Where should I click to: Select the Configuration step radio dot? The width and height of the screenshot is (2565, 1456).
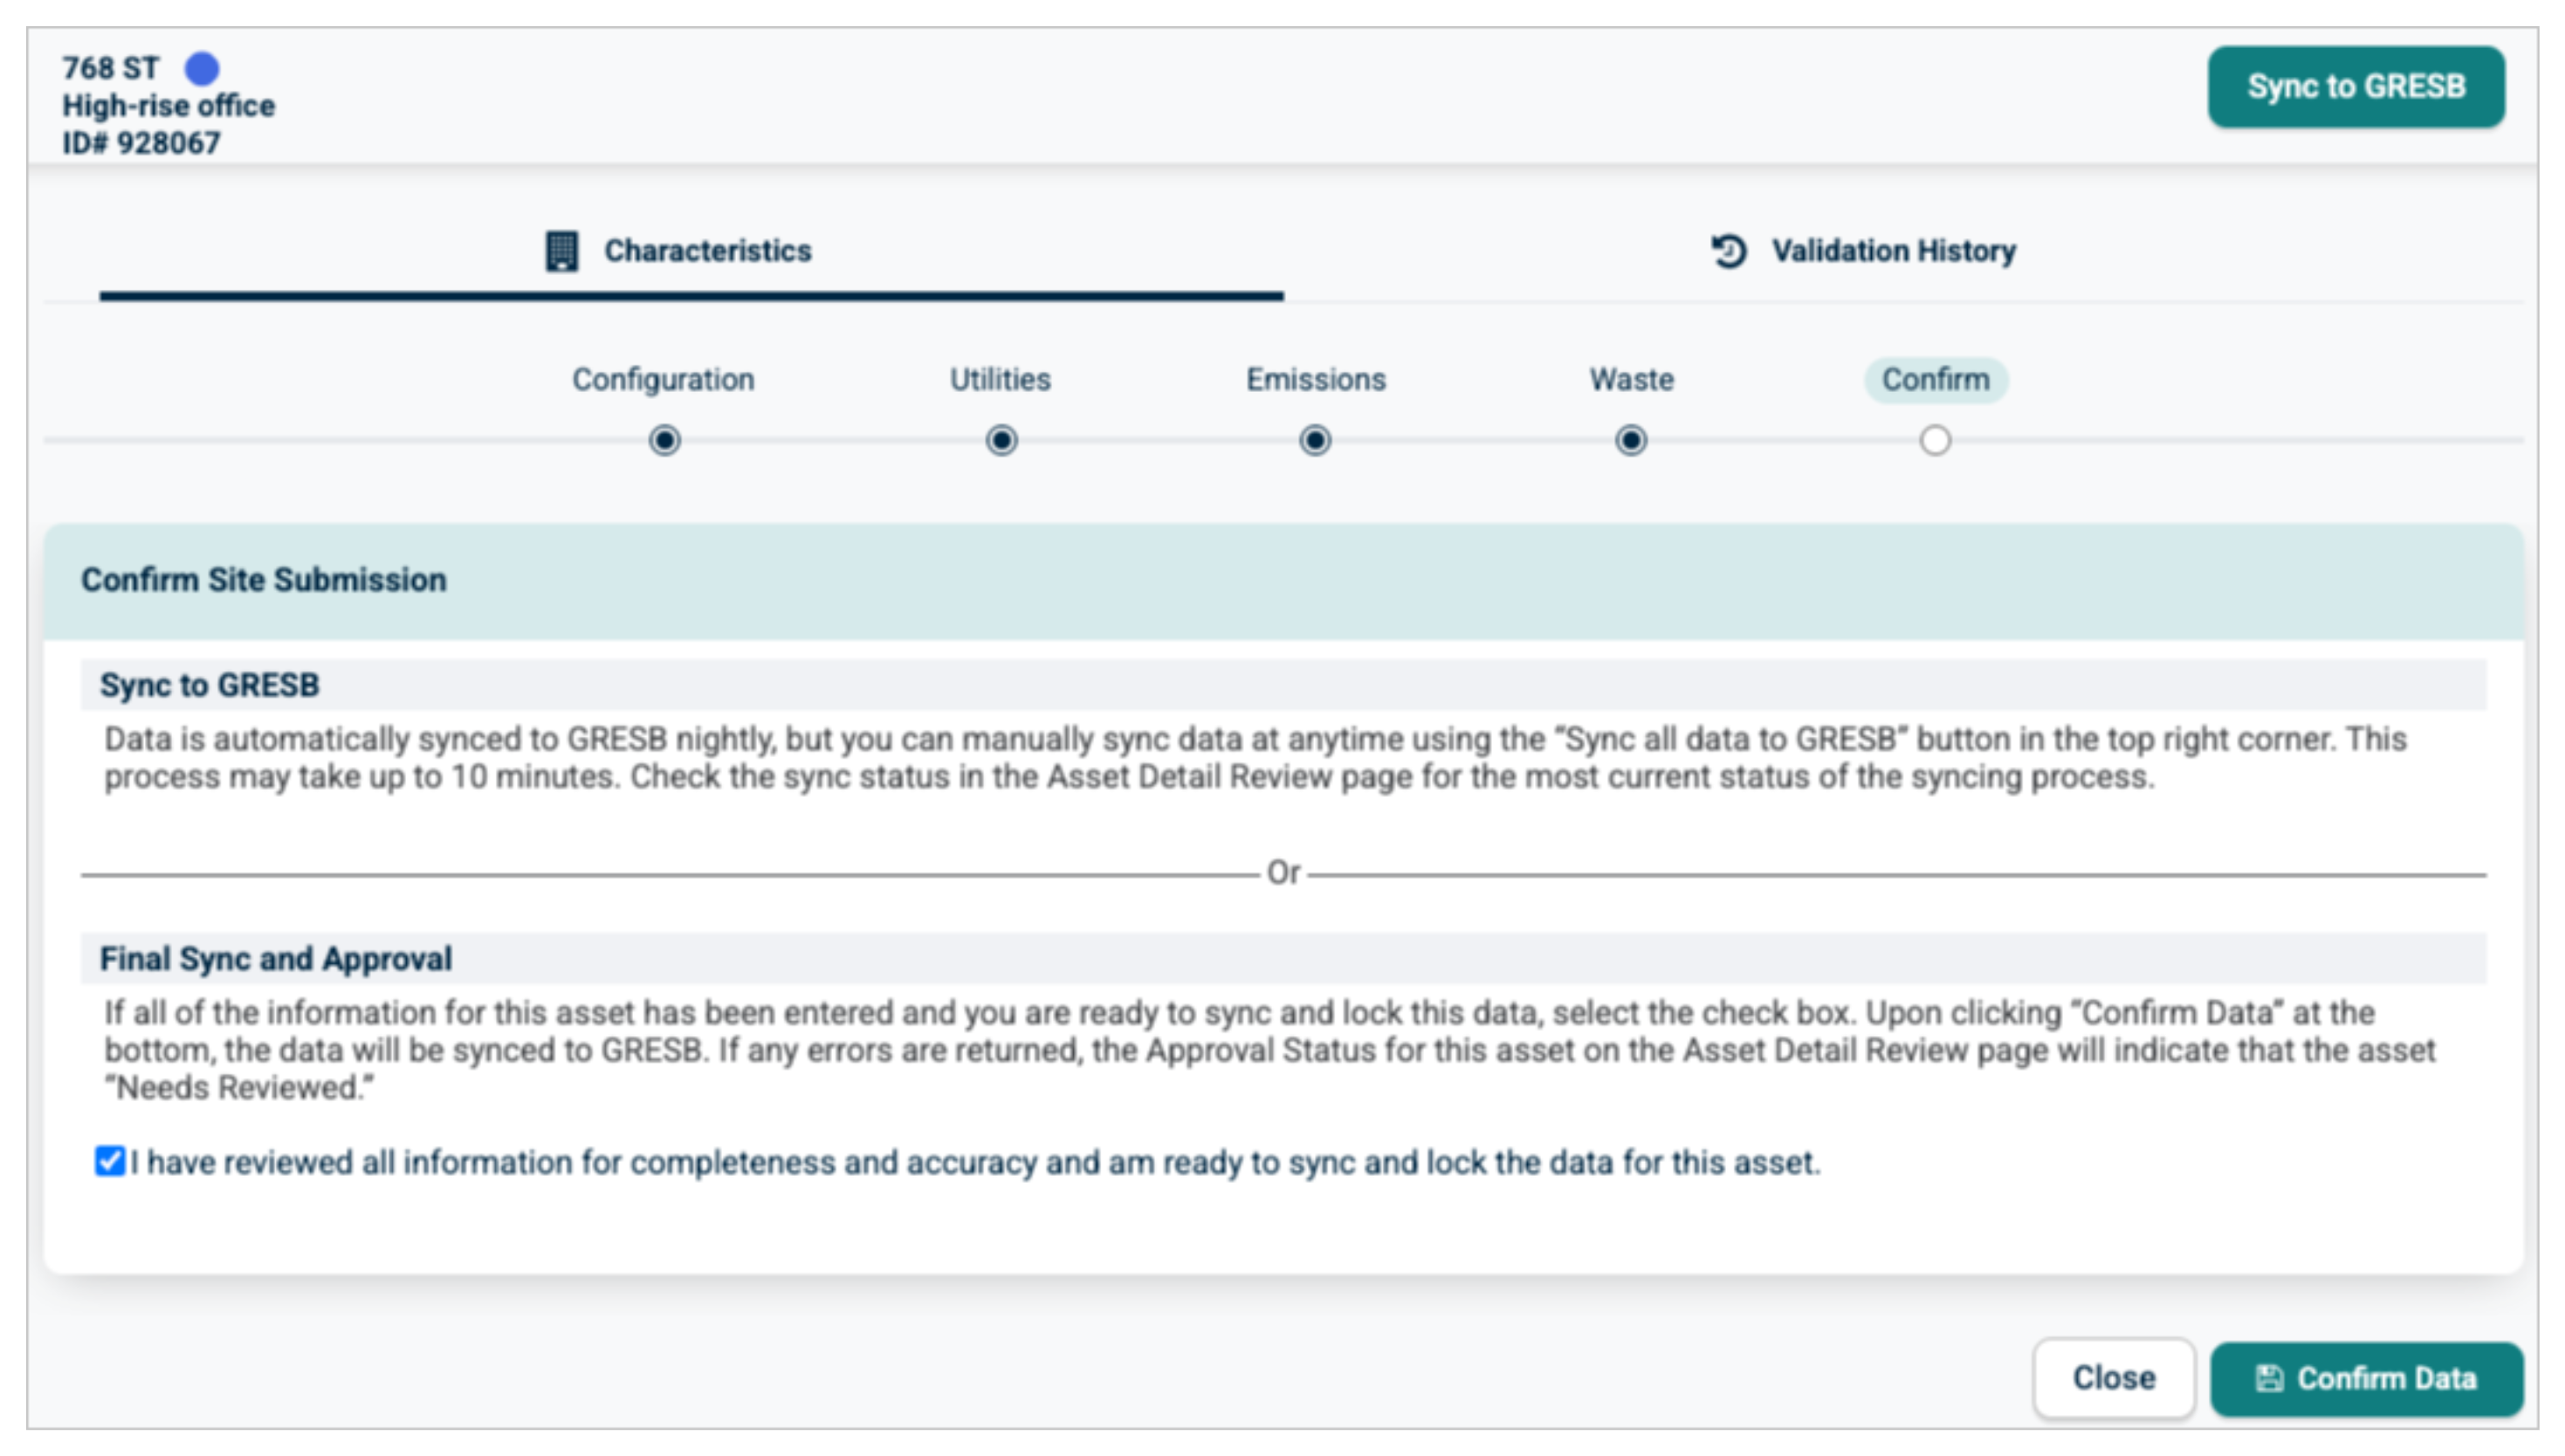pos(664,441)
